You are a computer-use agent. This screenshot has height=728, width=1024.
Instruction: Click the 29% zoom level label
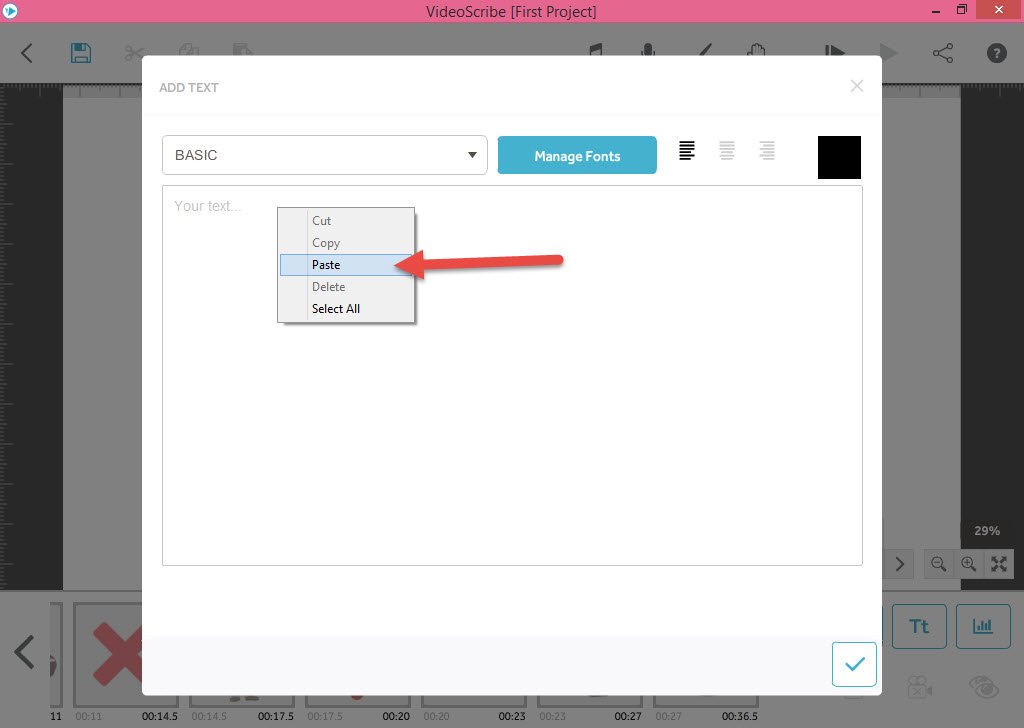coord(987,531)
